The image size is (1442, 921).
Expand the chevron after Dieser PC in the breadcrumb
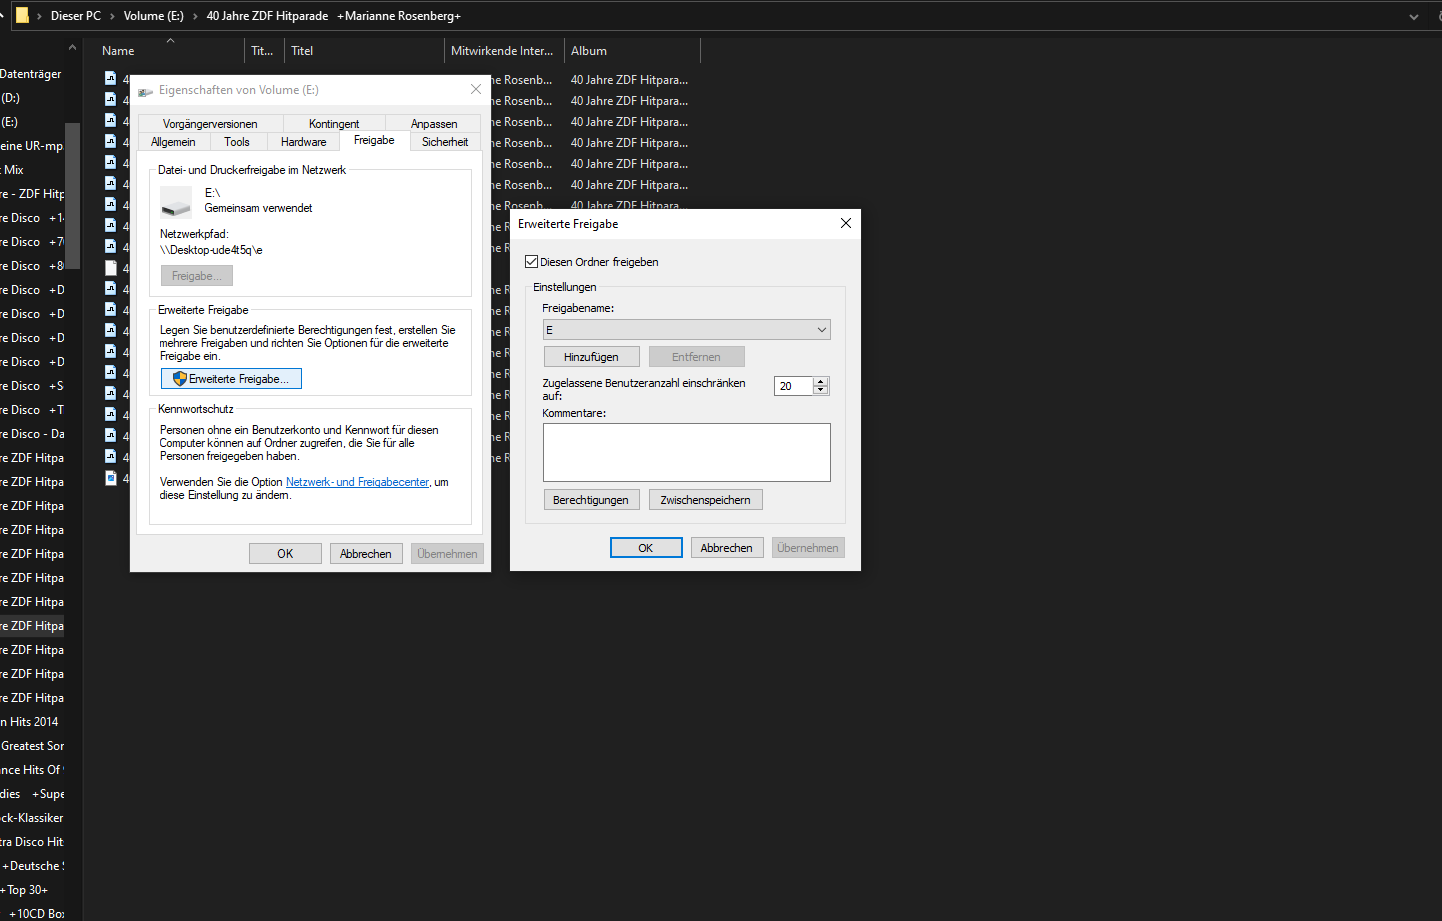point(112,16)
